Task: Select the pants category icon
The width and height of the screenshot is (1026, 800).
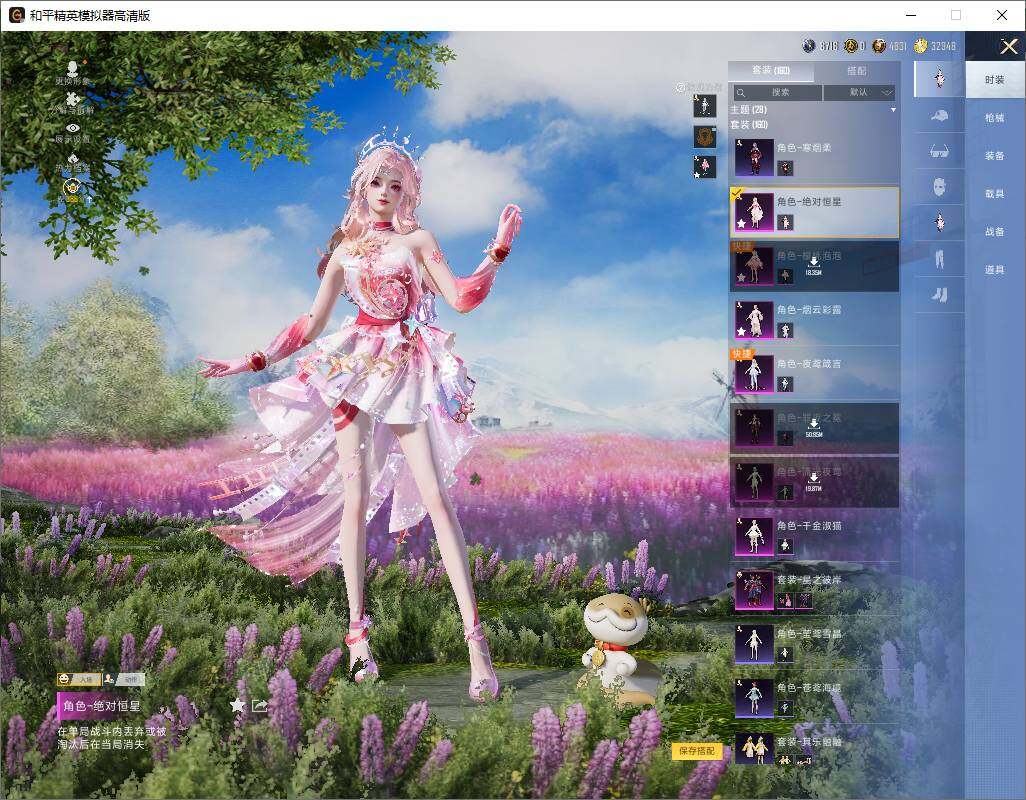Action: [939, 259]
